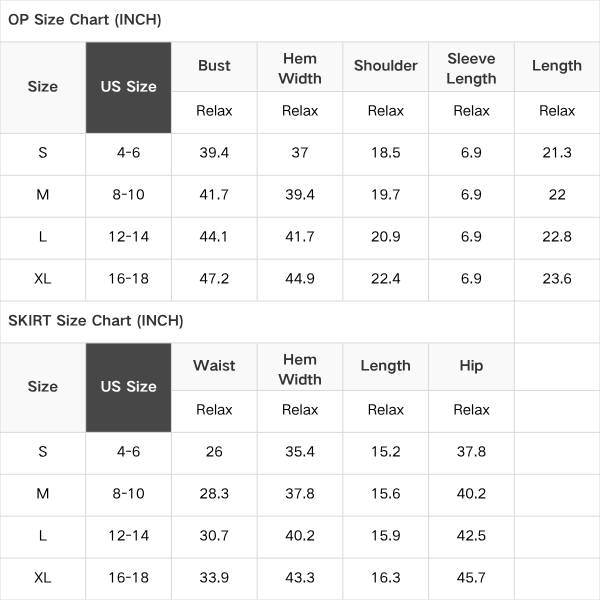Click the dark US Size header in OP chart
Screen dimensions: 600x600
click(x=128, y=88)
